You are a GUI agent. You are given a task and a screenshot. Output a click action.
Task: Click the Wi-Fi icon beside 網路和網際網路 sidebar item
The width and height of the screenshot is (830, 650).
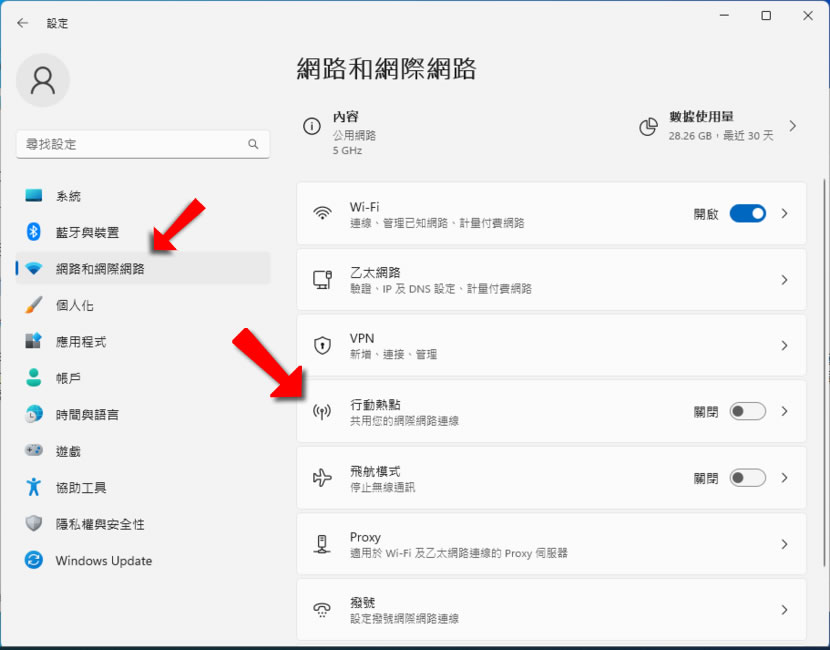point(34,268)
